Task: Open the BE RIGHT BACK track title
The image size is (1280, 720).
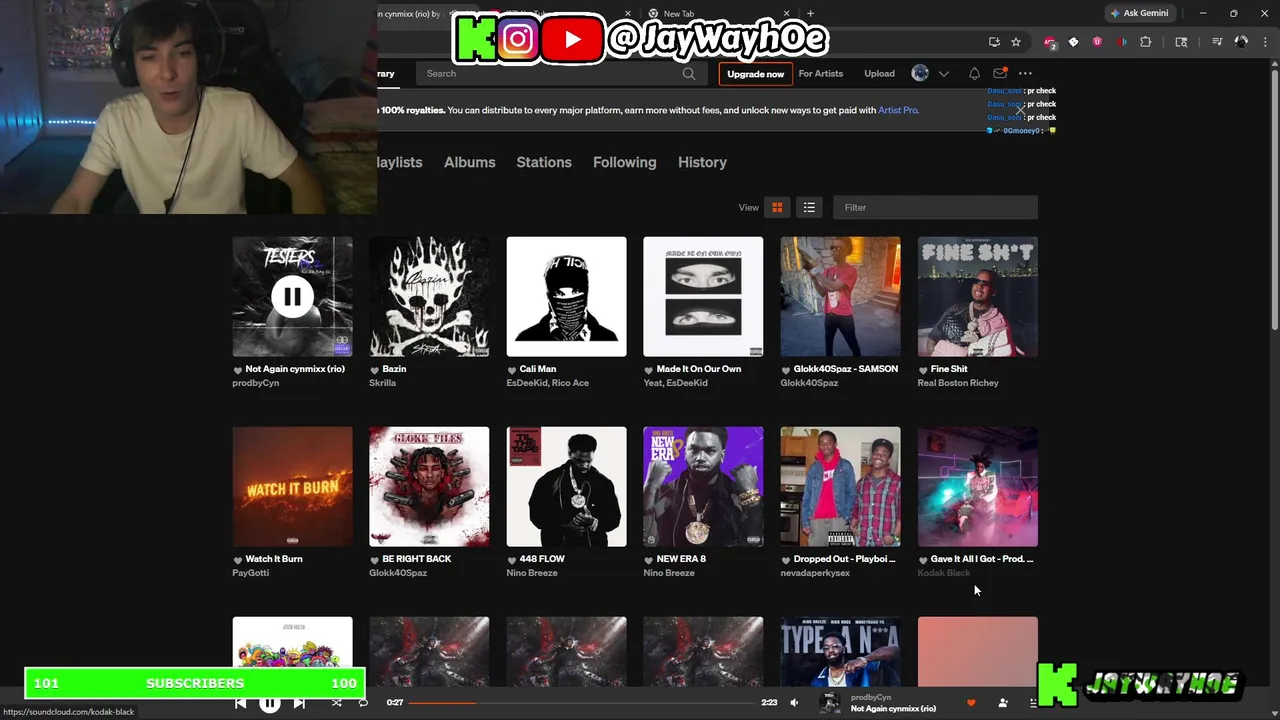Action: [x=416, y=559]
